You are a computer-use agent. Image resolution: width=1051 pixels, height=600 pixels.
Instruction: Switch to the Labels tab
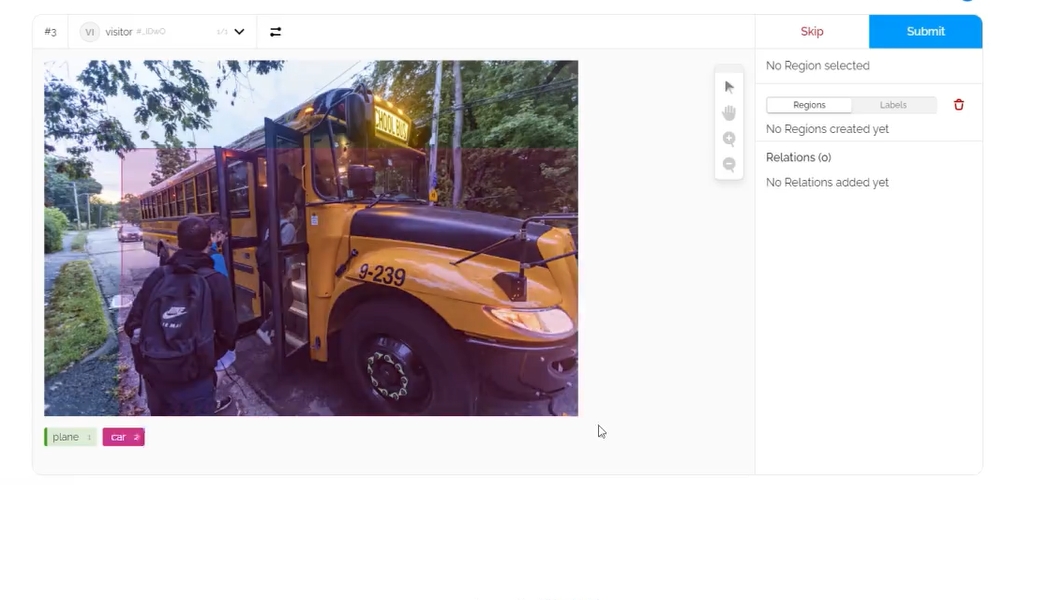click(x=893, y=105)
